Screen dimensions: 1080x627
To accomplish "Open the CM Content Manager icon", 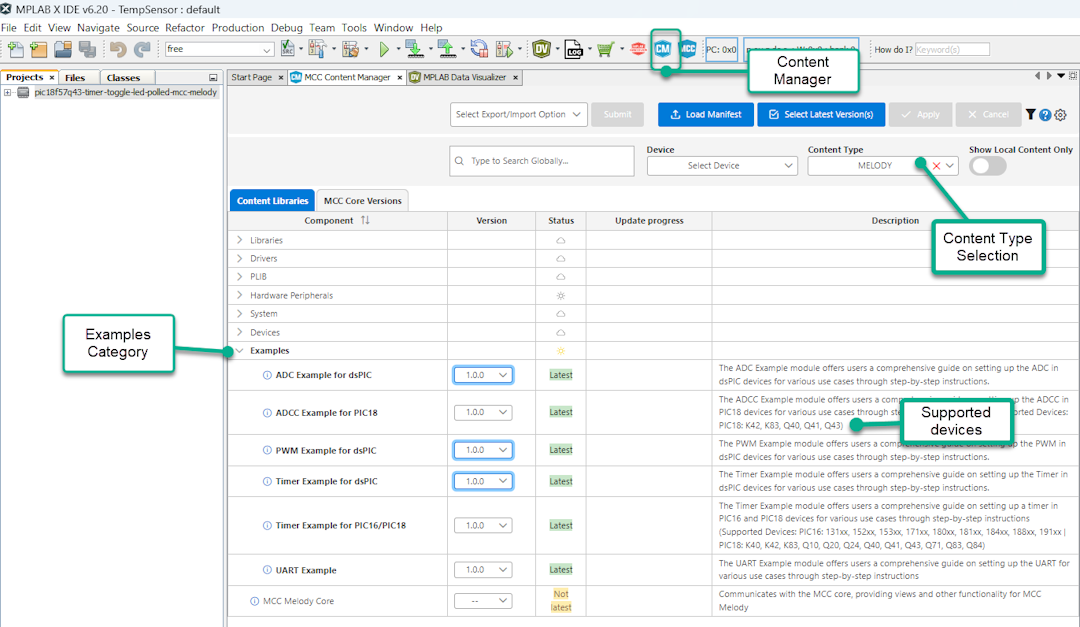I will [663, 49].
